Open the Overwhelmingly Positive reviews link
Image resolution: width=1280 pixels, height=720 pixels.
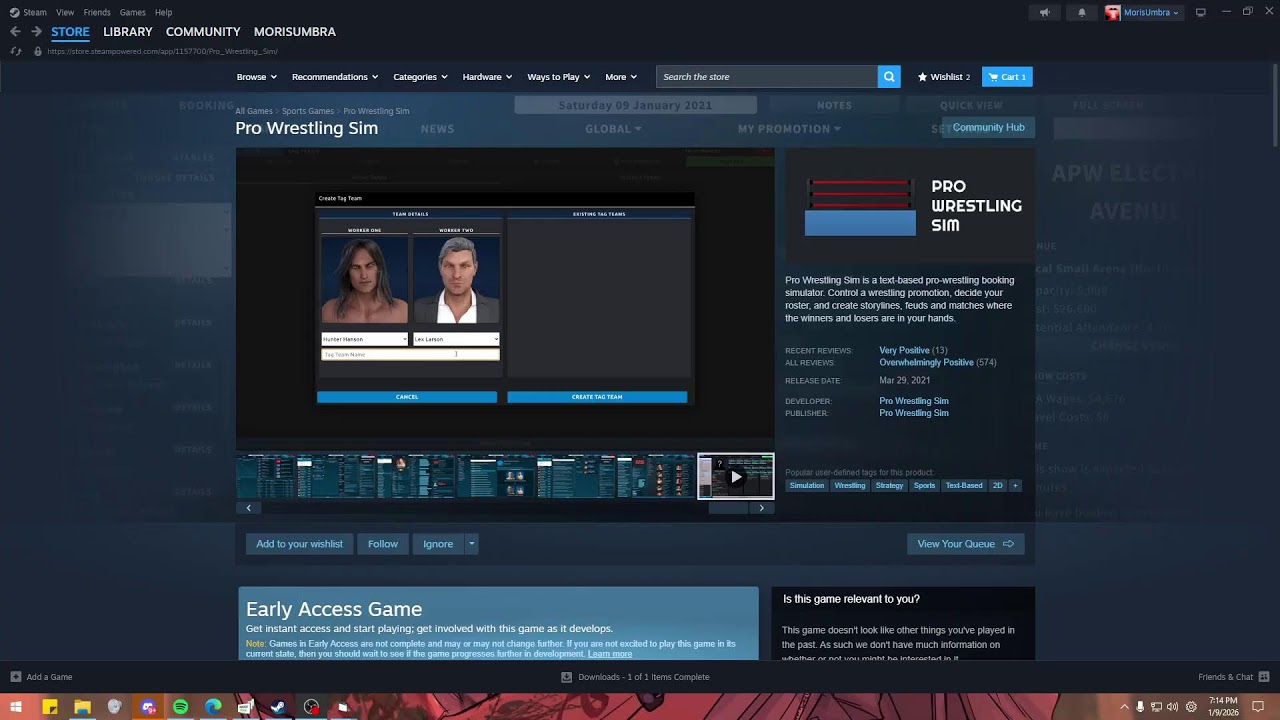(x=926, y=362)
